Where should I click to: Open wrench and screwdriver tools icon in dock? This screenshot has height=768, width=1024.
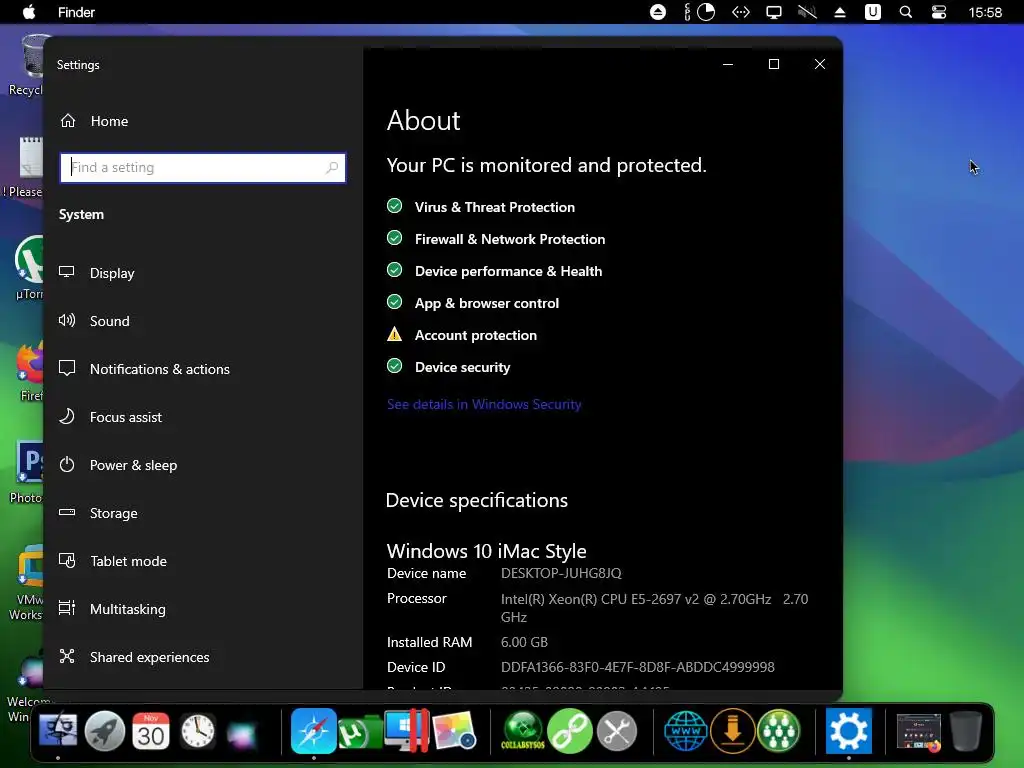coord(616,731)
